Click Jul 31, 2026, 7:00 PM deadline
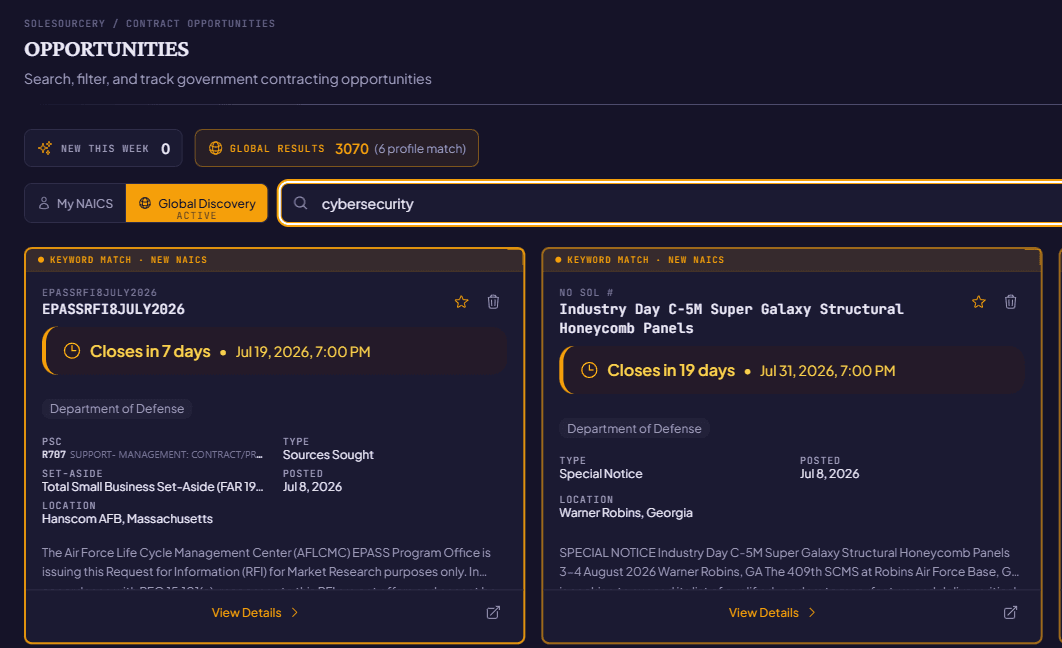The width and height of the screenshot is (1062, 648). 827,371
